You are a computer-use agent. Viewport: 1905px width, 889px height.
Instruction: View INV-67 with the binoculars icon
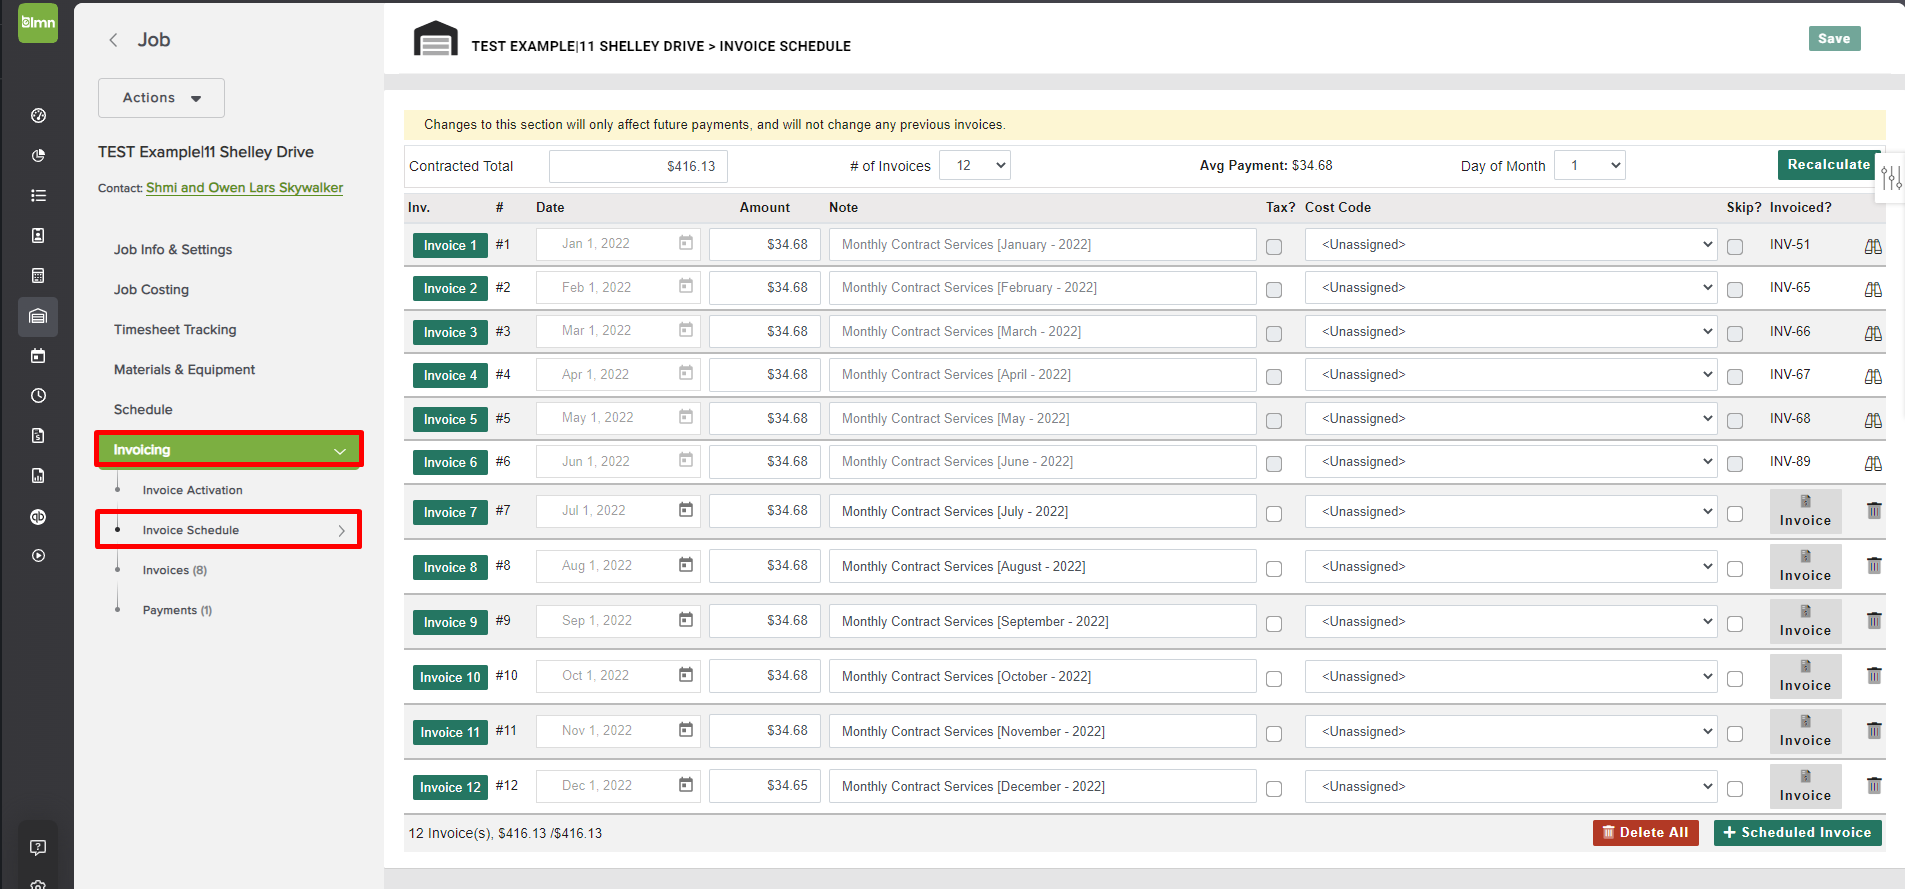coord(1873,376)
